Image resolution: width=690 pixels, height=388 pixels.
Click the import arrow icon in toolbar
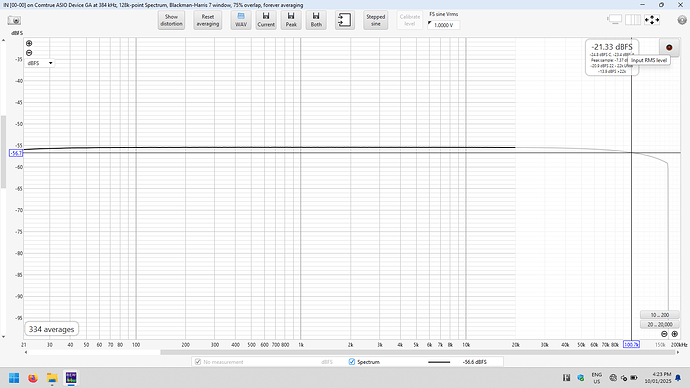pyautogui.click(x=345, y=20)
